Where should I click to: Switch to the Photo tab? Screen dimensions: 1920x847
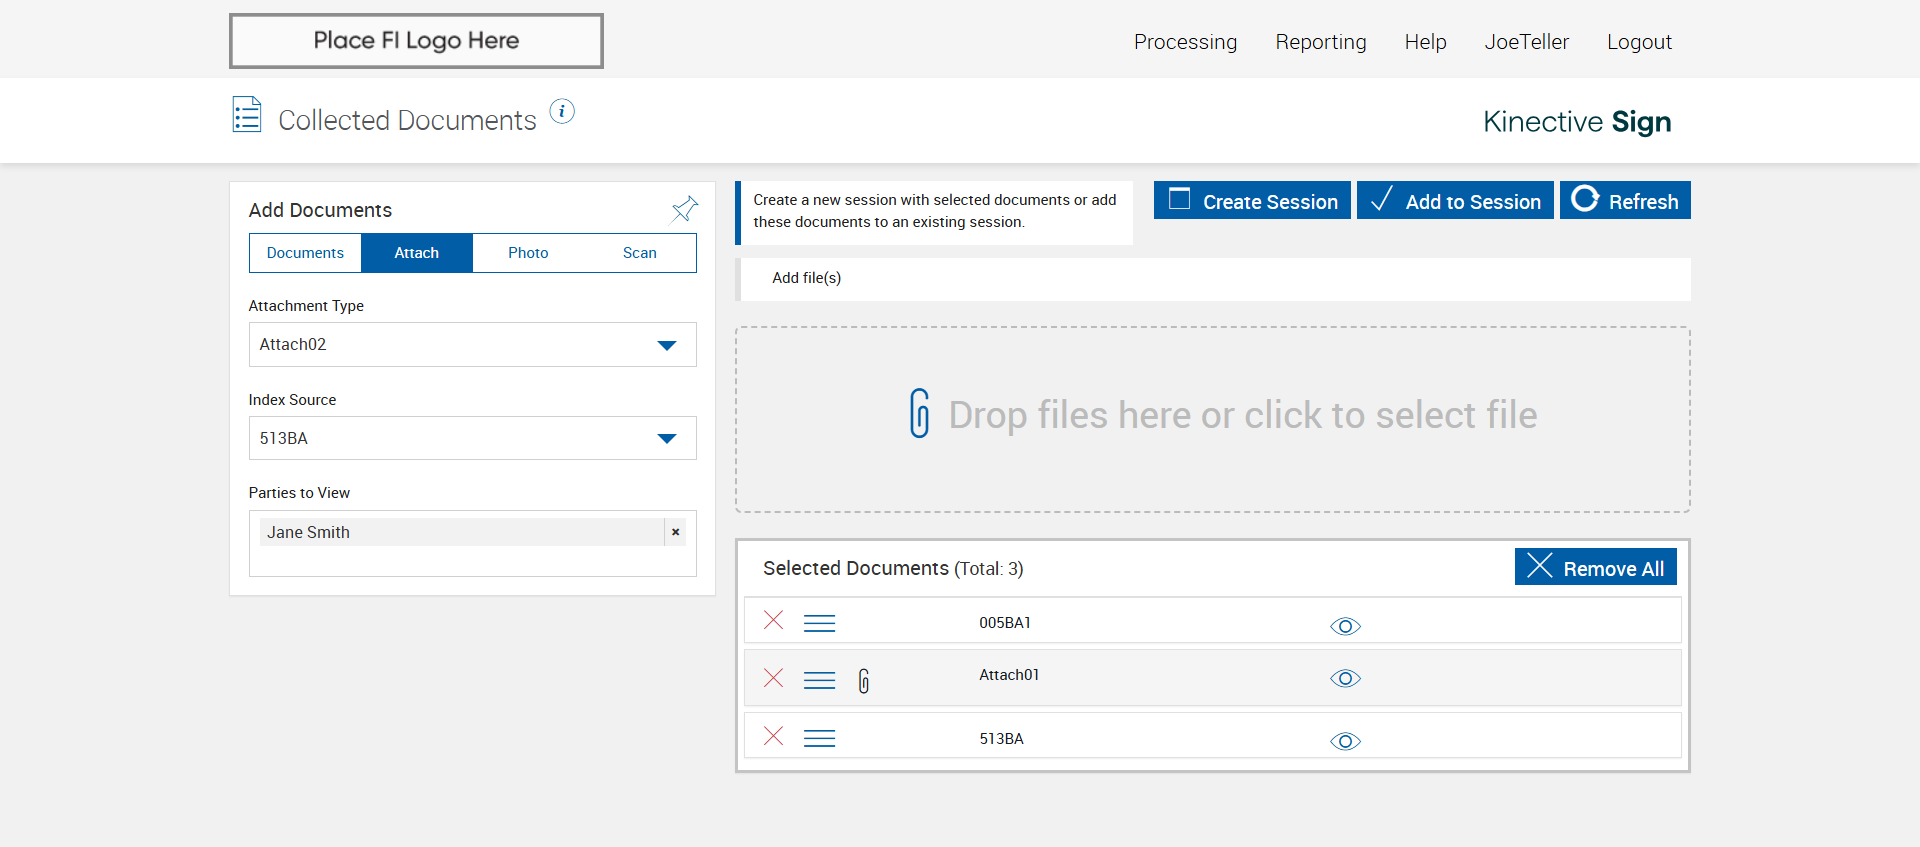pos(528,253)
